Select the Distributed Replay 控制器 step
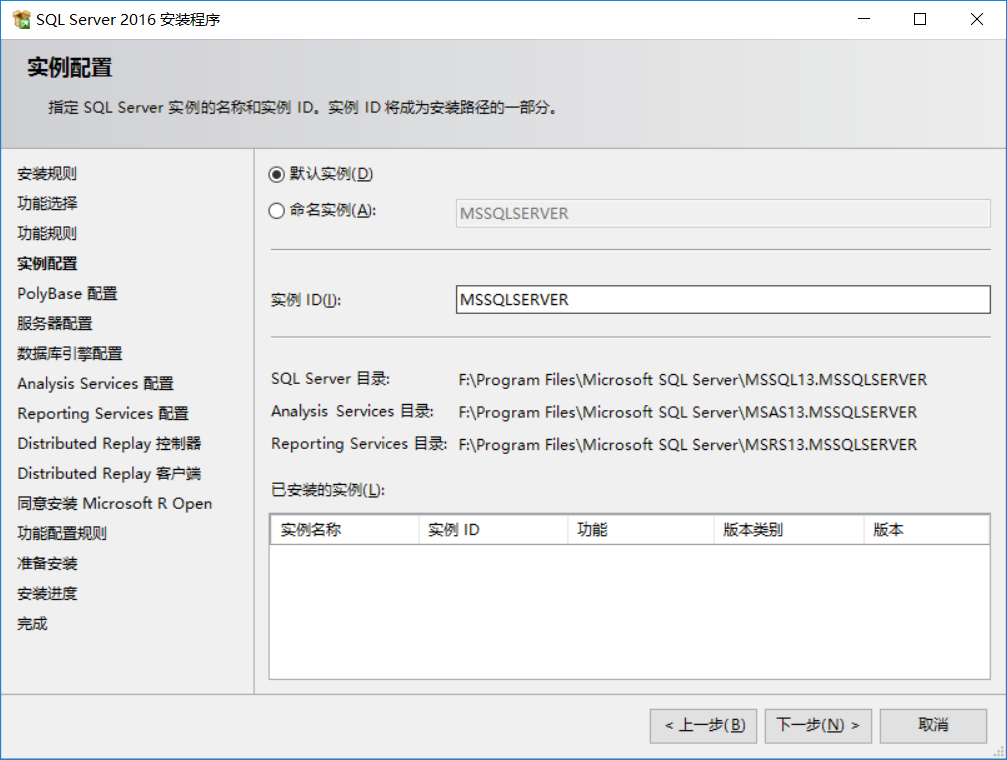1007x760 pixels. [x=109, y=443]
